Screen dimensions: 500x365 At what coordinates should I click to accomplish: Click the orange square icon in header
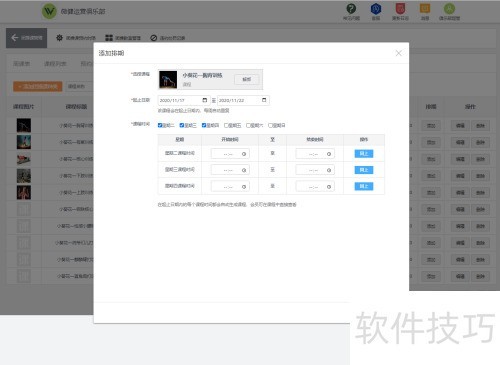point(425,8)
